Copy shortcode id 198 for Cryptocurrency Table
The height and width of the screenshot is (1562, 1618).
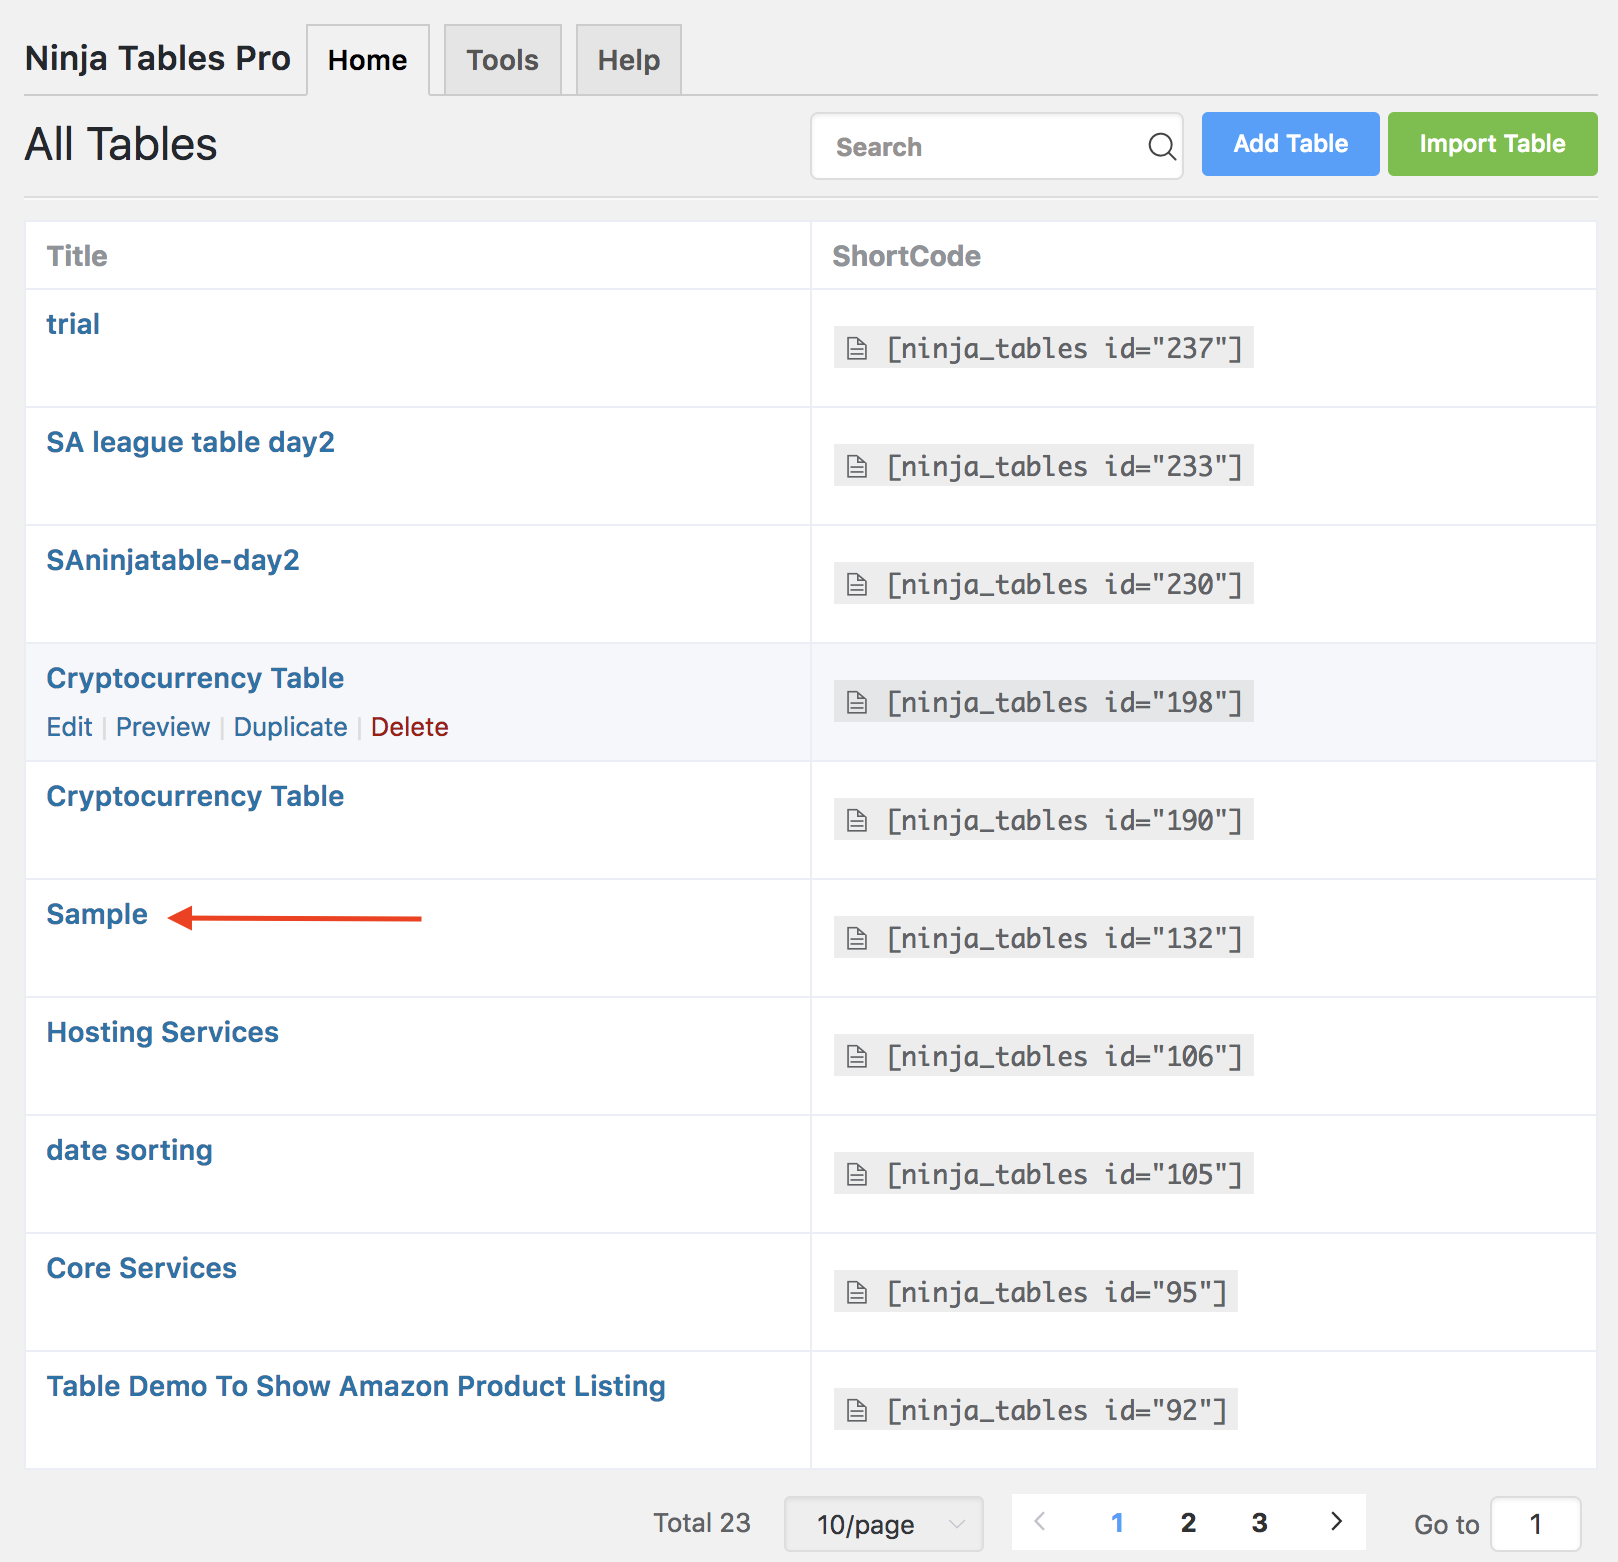[856, 701]
